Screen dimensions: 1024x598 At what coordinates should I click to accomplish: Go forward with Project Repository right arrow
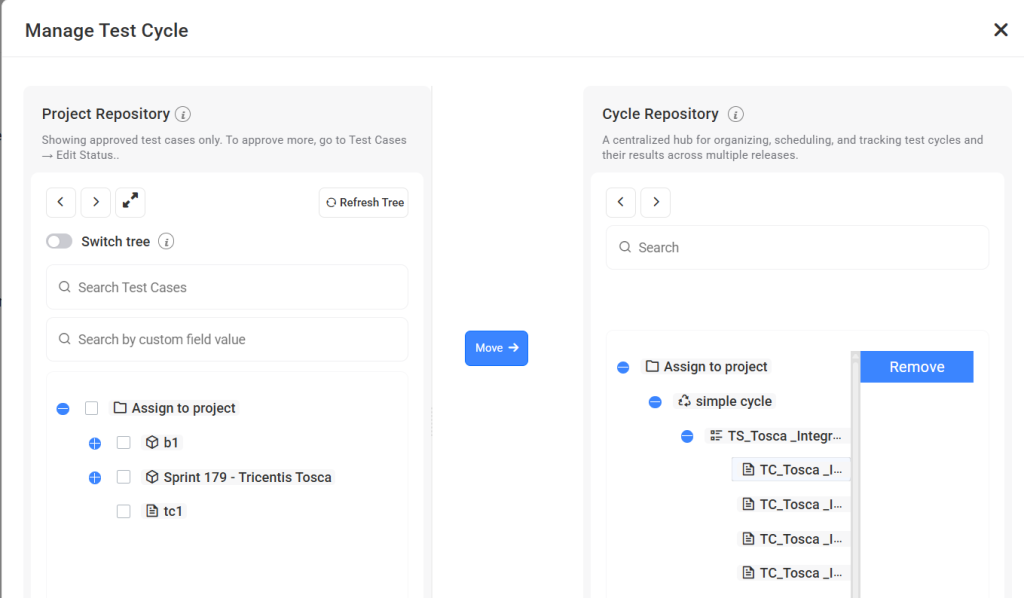tap(95, 202)
